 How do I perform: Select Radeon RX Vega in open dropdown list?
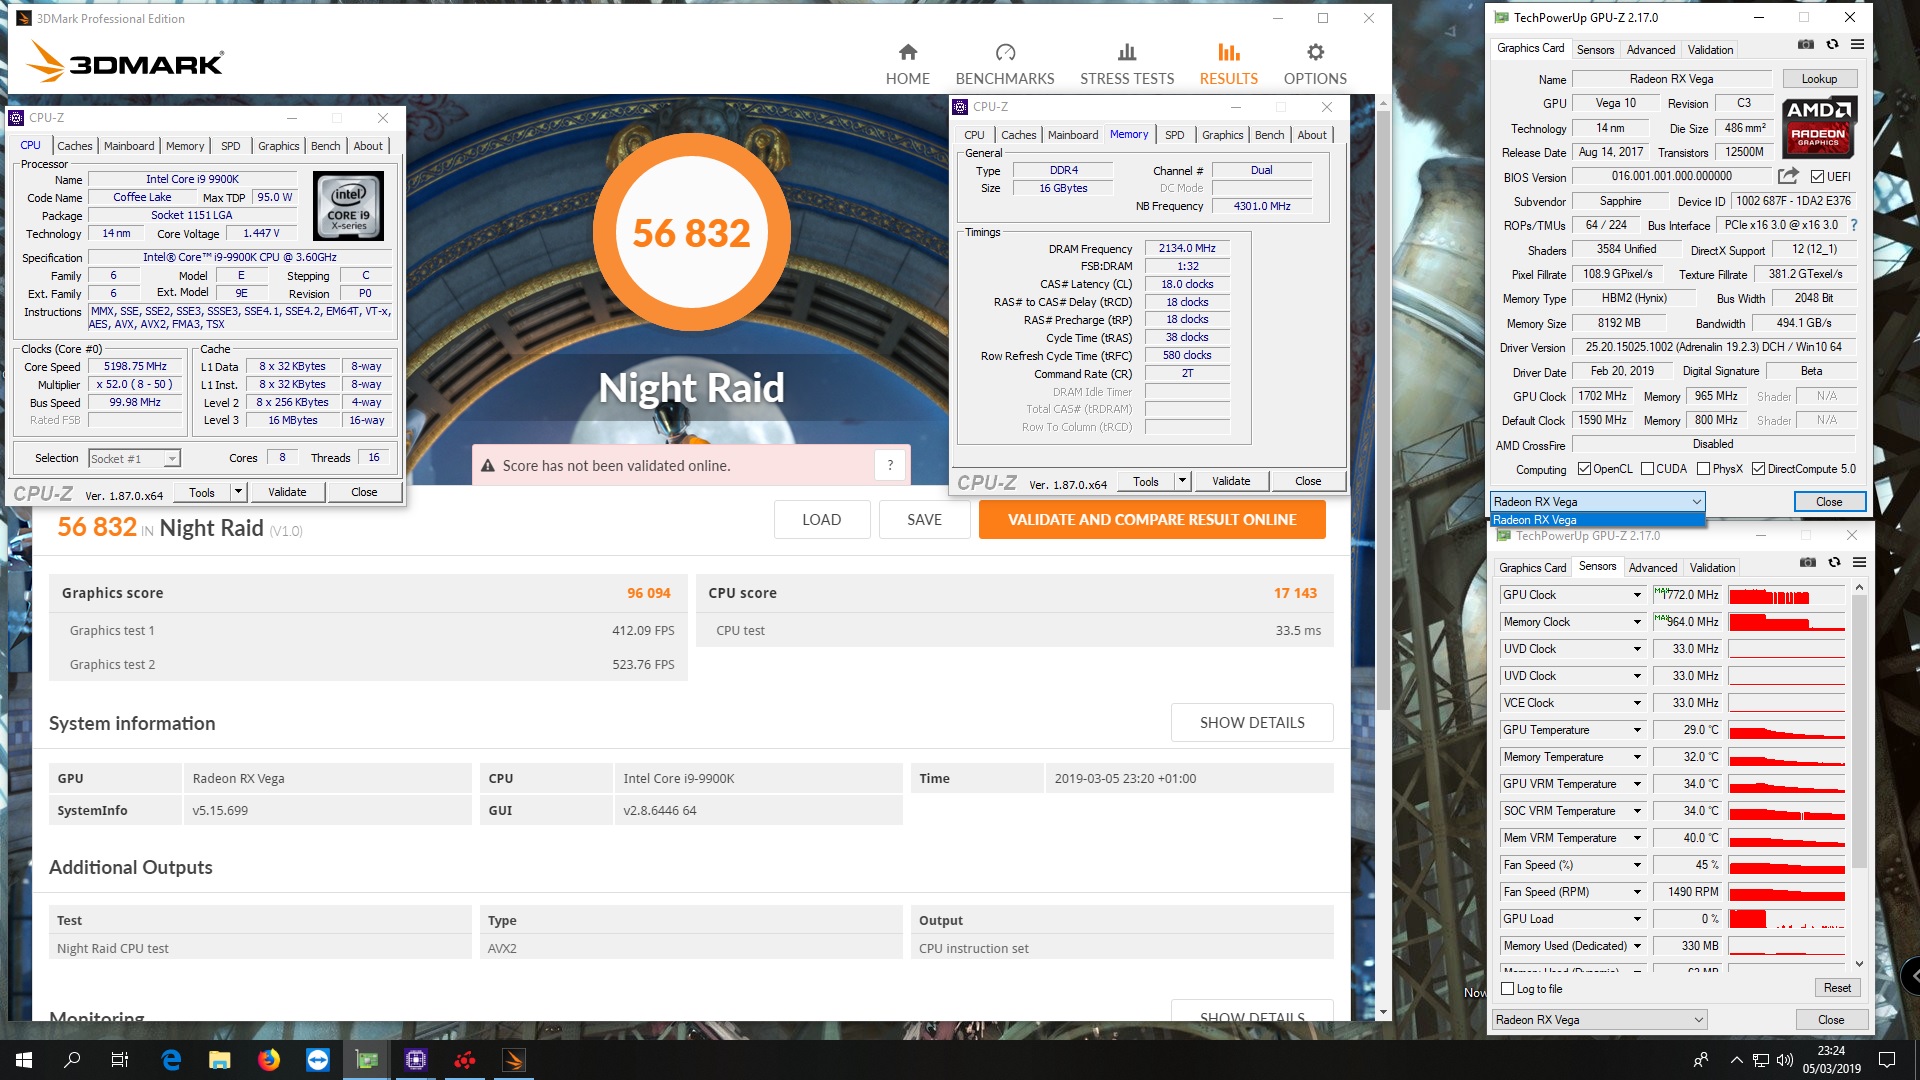[1597, 520]
